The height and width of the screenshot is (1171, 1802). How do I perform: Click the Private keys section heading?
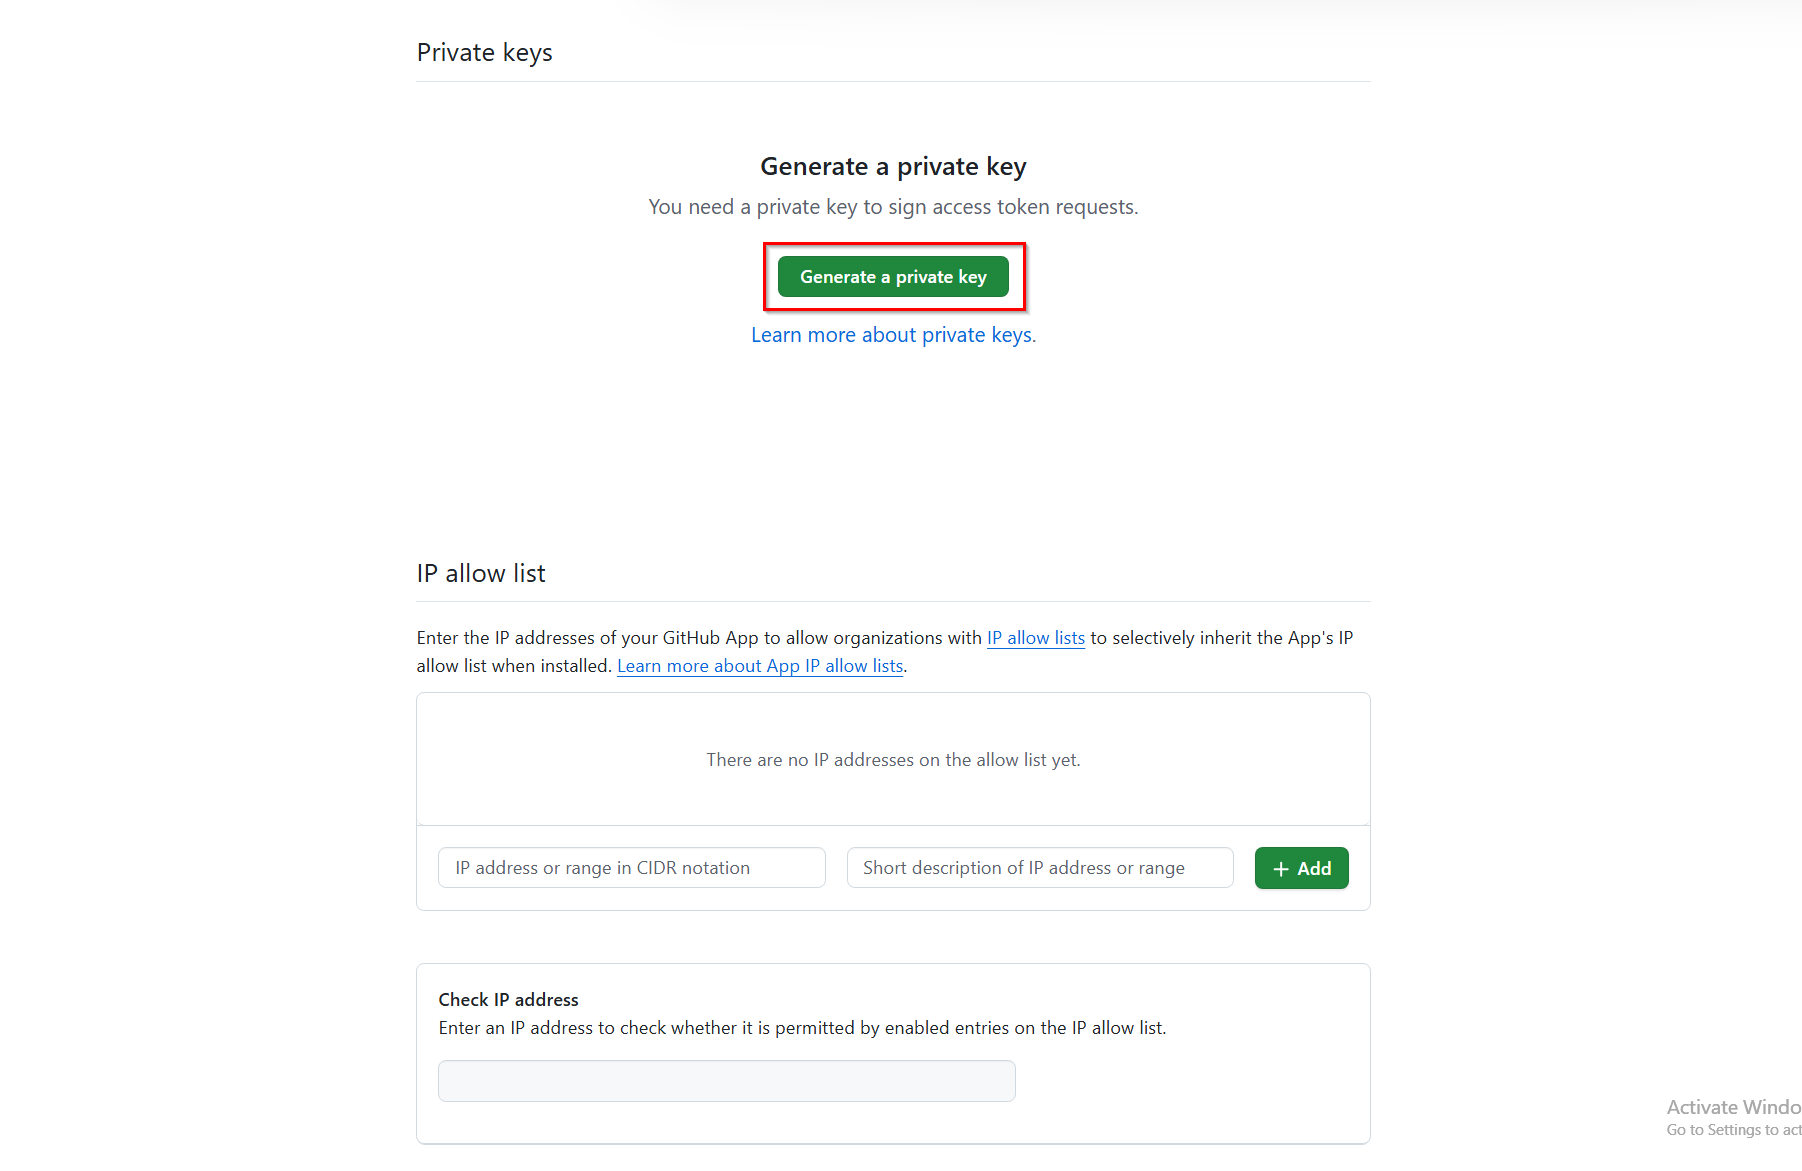[484, 51]
